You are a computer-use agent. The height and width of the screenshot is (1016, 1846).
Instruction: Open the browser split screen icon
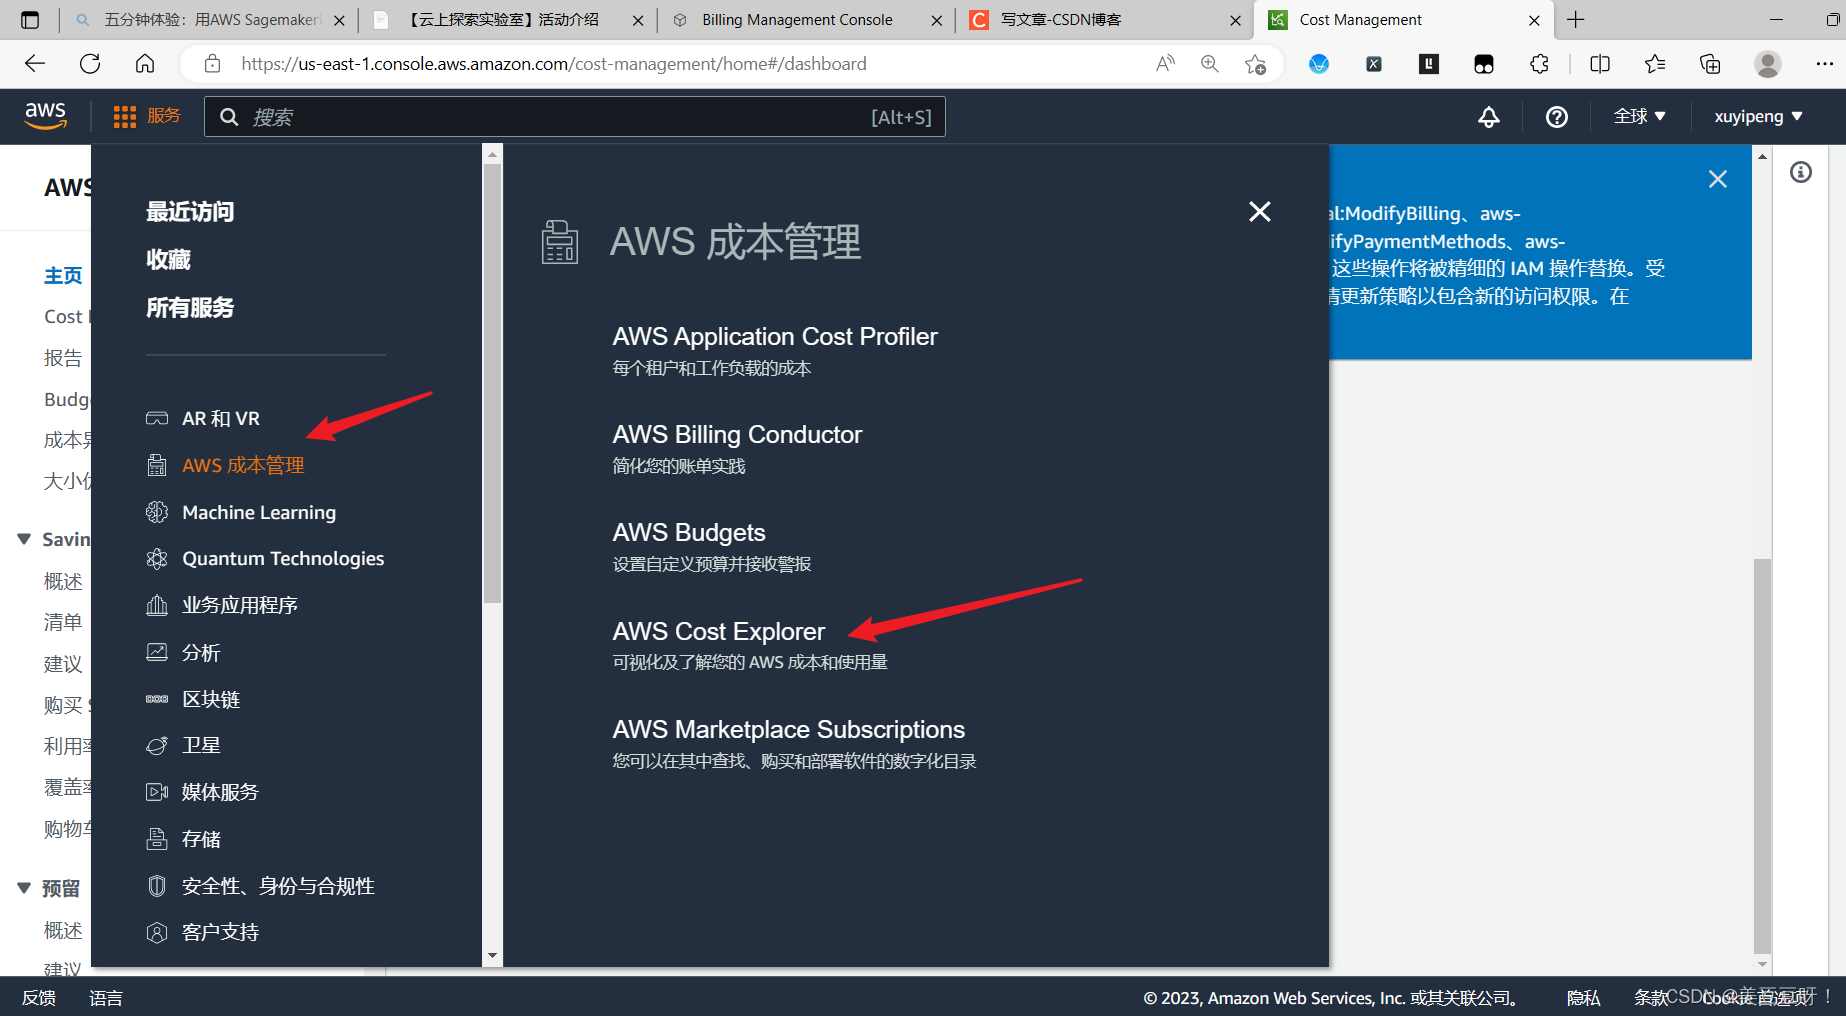coord(1600,64)
